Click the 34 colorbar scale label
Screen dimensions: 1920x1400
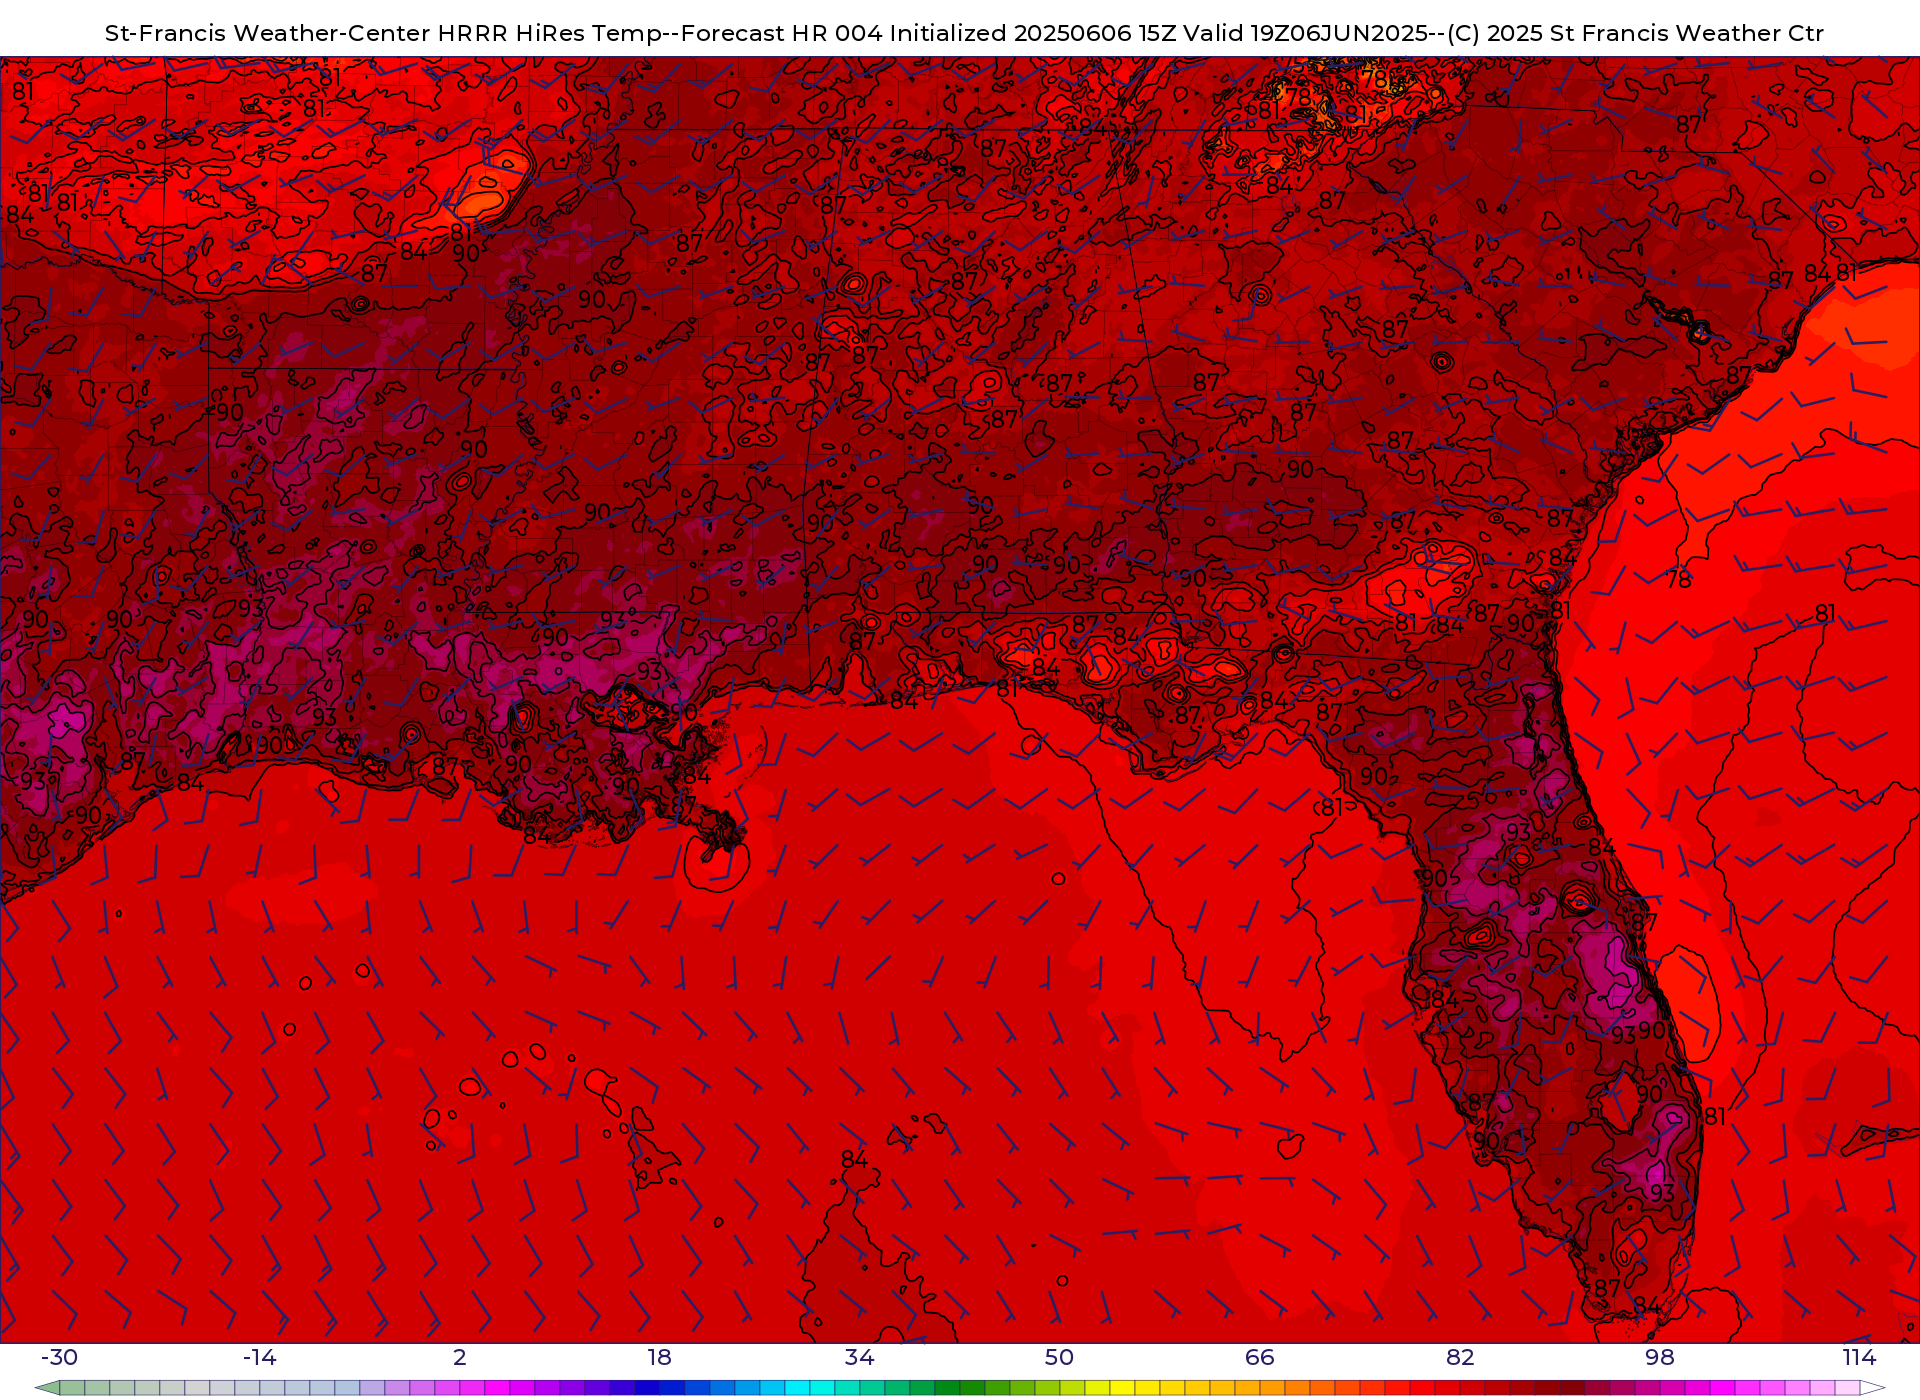coord(860,1358)
